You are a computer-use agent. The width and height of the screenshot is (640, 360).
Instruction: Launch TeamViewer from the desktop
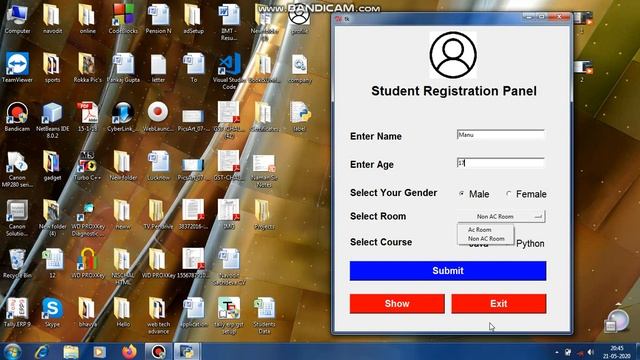[17, 67]
